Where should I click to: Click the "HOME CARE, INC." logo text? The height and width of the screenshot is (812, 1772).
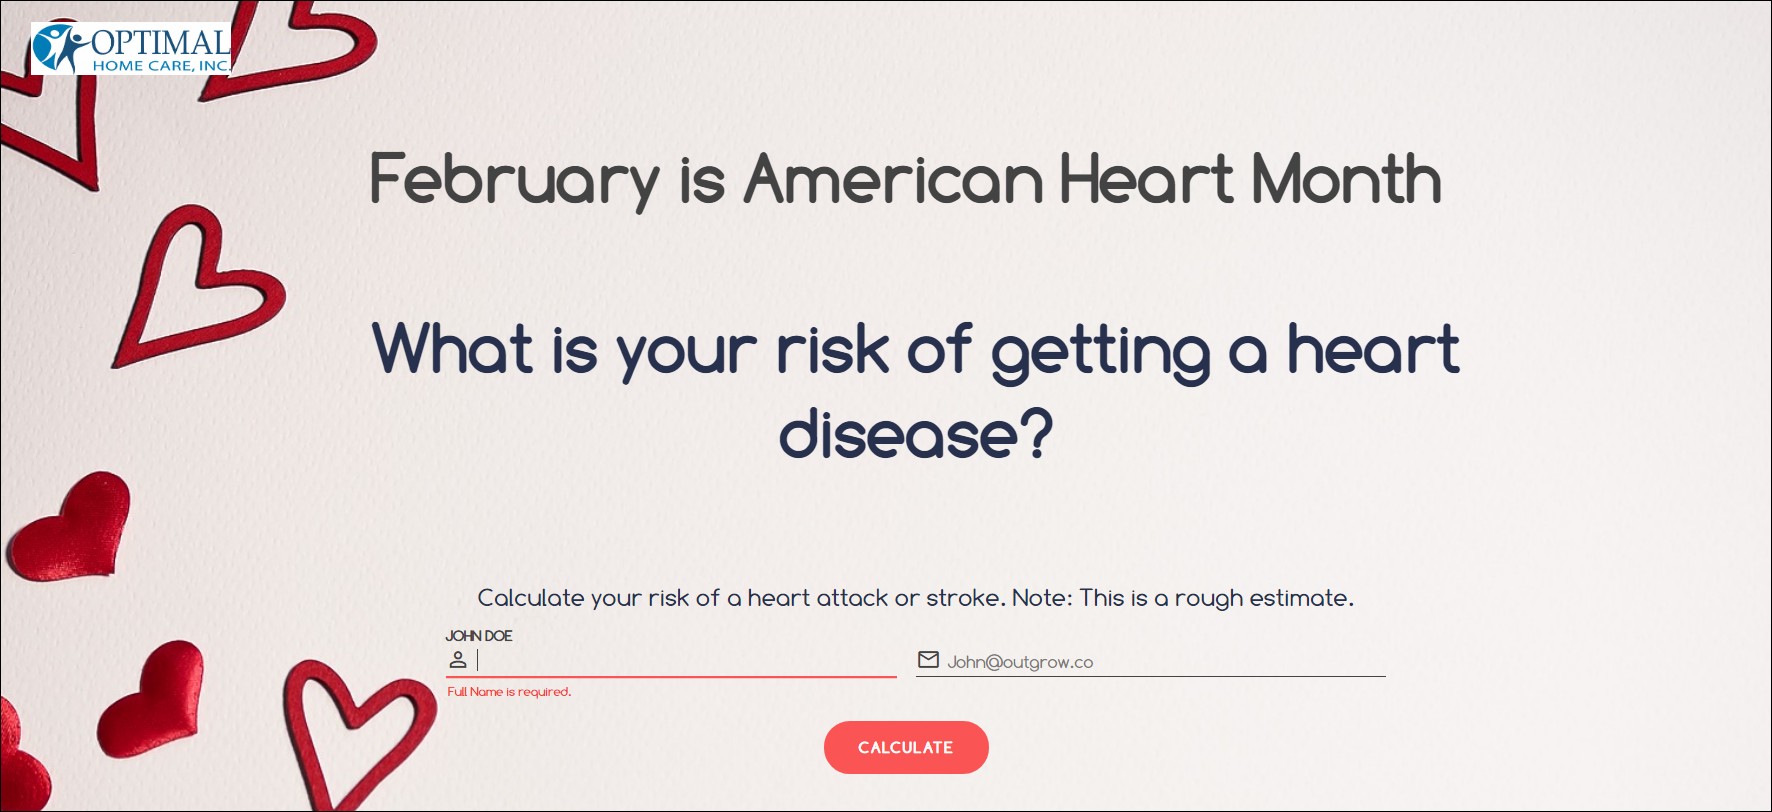(160, 66)
